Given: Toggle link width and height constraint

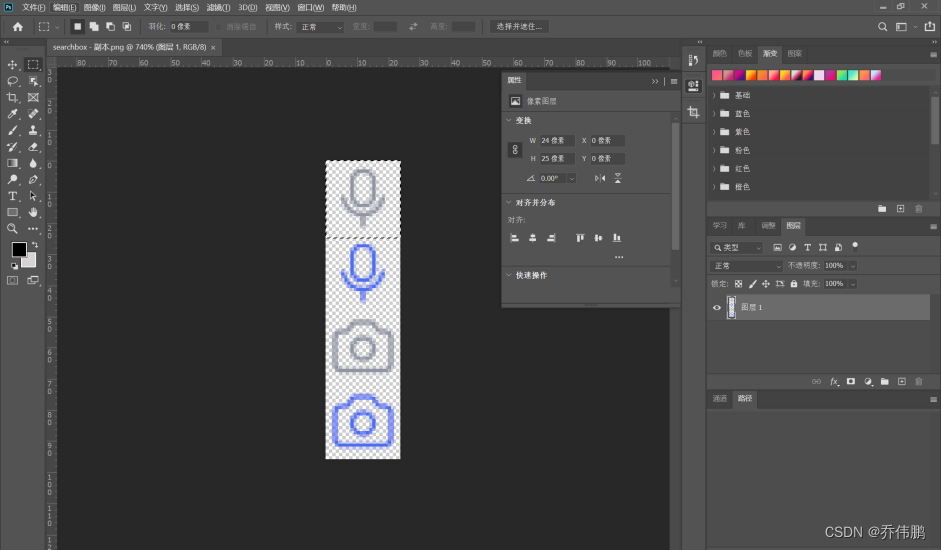Looking at the screenshot, I should click(515, 150).
